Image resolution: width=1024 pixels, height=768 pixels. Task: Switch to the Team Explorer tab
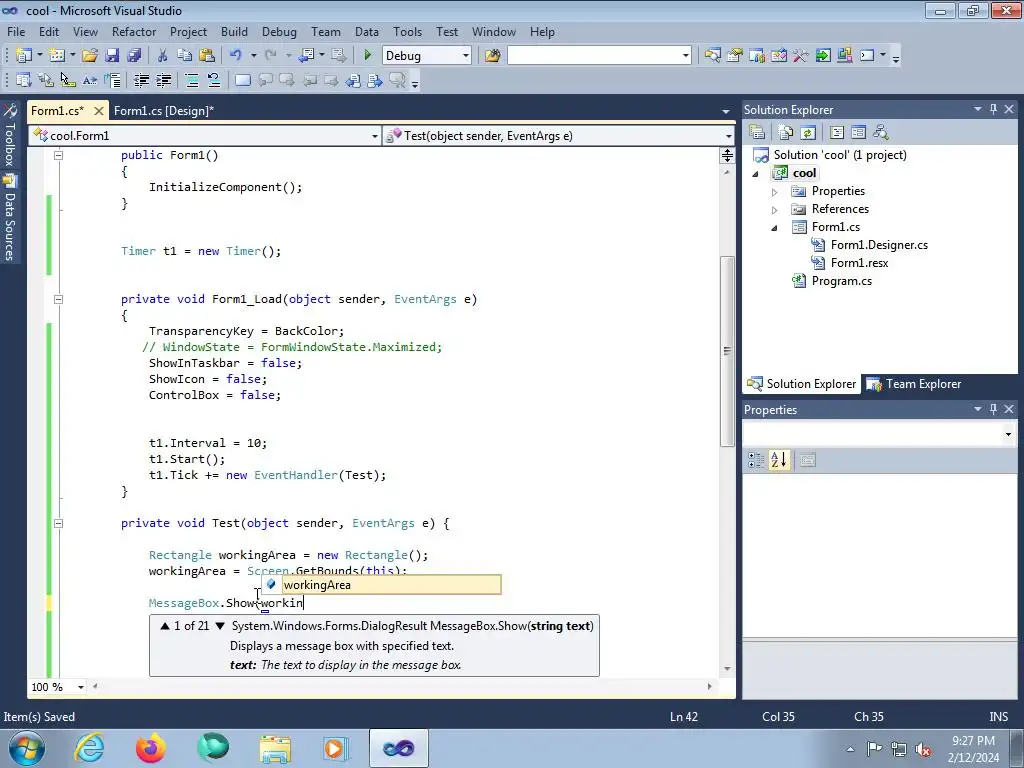tap(915, 384)
